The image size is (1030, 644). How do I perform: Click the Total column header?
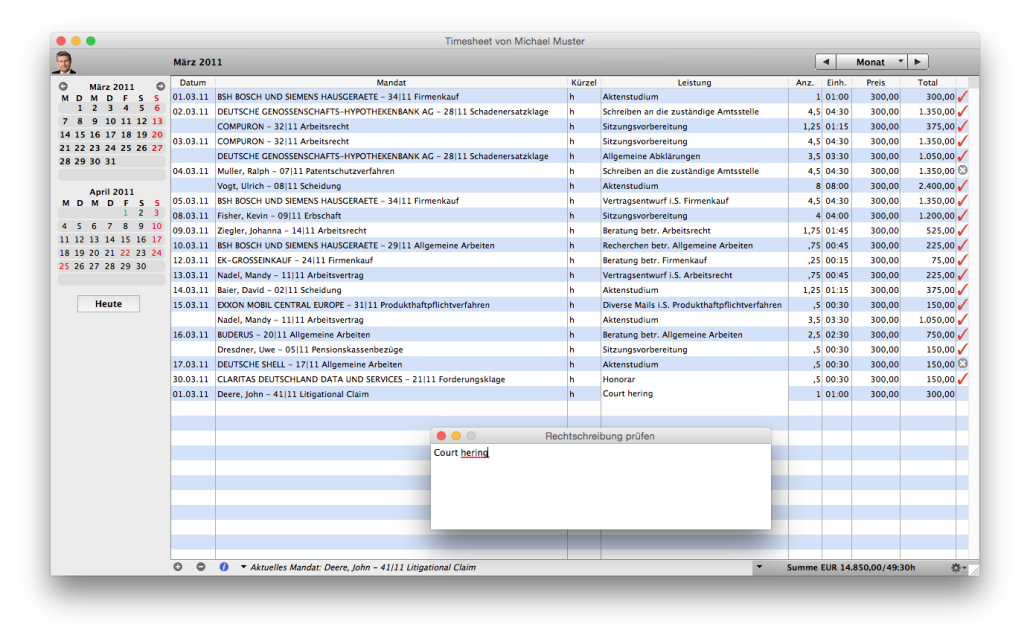927,82
